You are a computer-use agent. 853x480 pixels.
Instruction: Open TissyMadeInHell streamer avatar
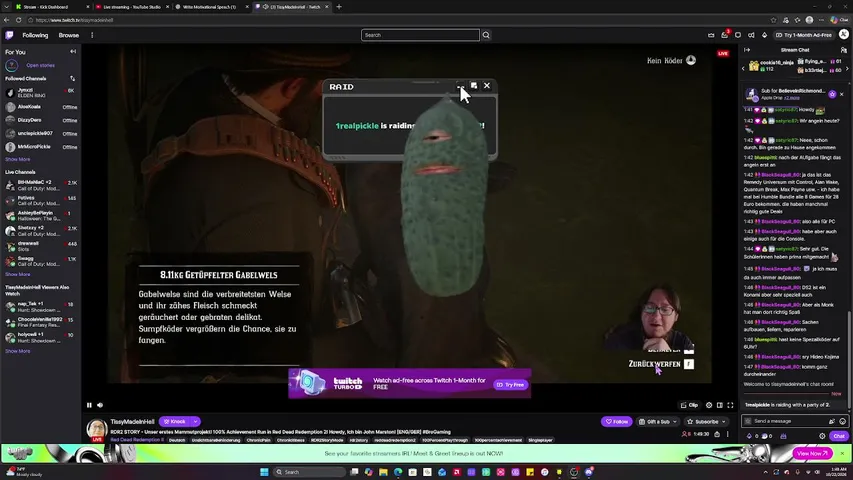[x=97, y=429]
